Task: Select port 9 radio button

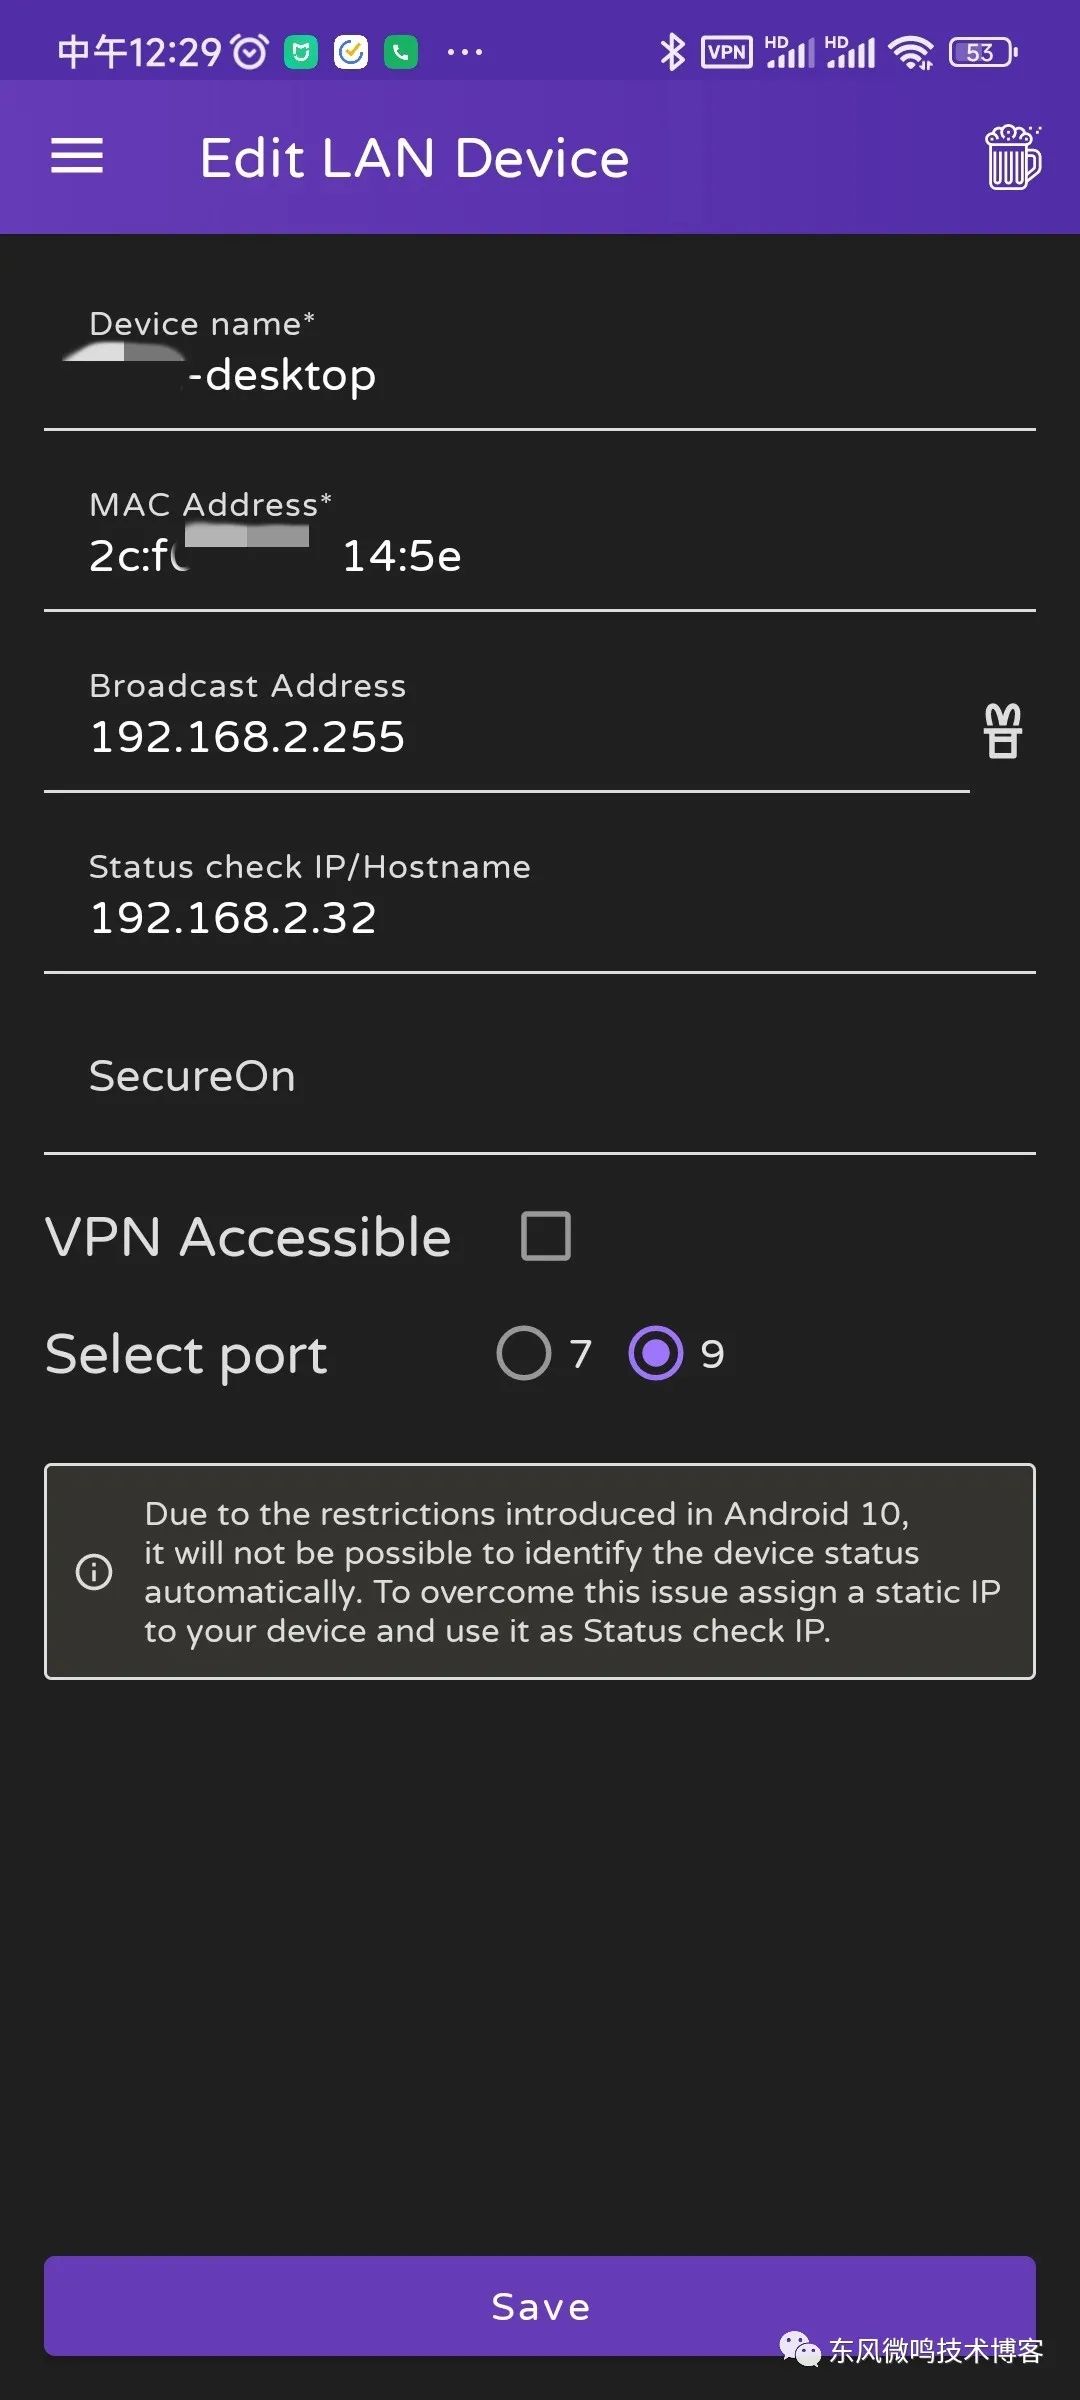Action: [656, 1353]
